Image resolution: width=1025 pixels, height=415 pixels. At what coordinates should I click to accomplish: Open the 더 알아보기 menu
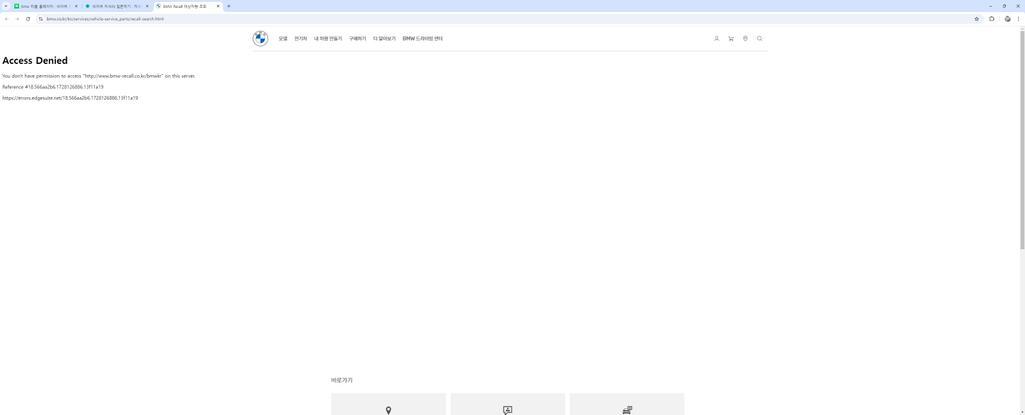pyautogui.click(x=384, y=39)
